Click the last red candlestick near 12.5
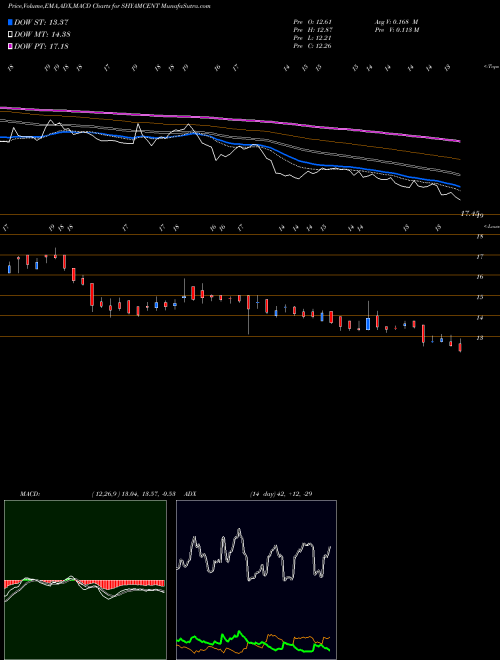The image size is (500, 660). click(460, 347)
